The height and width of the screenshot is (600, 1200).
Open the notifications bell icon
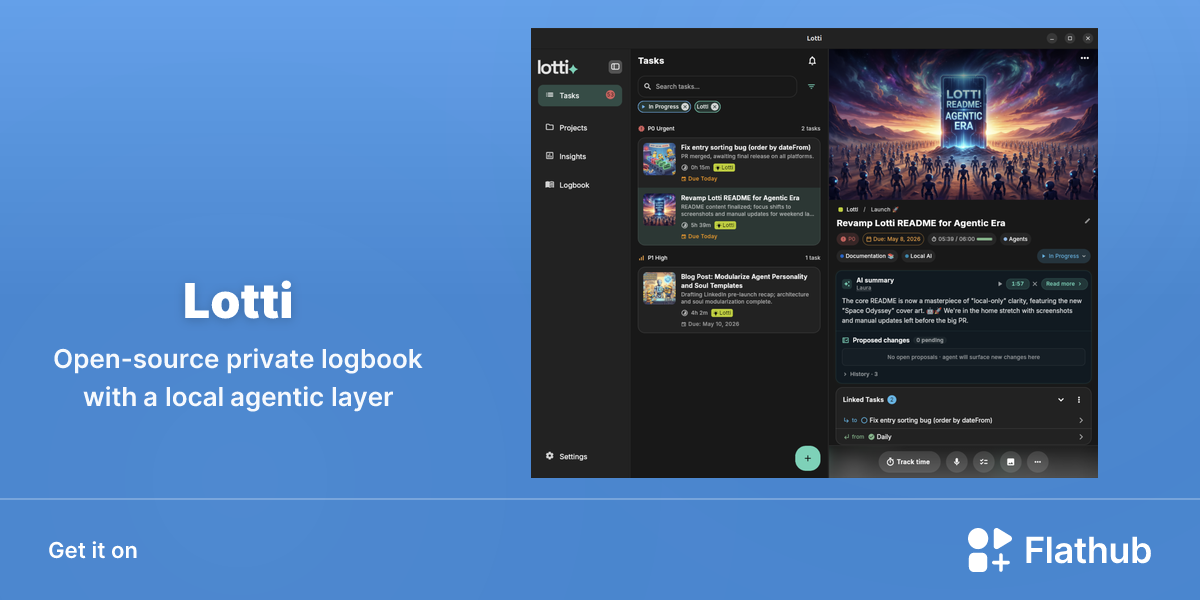[812, 61]
